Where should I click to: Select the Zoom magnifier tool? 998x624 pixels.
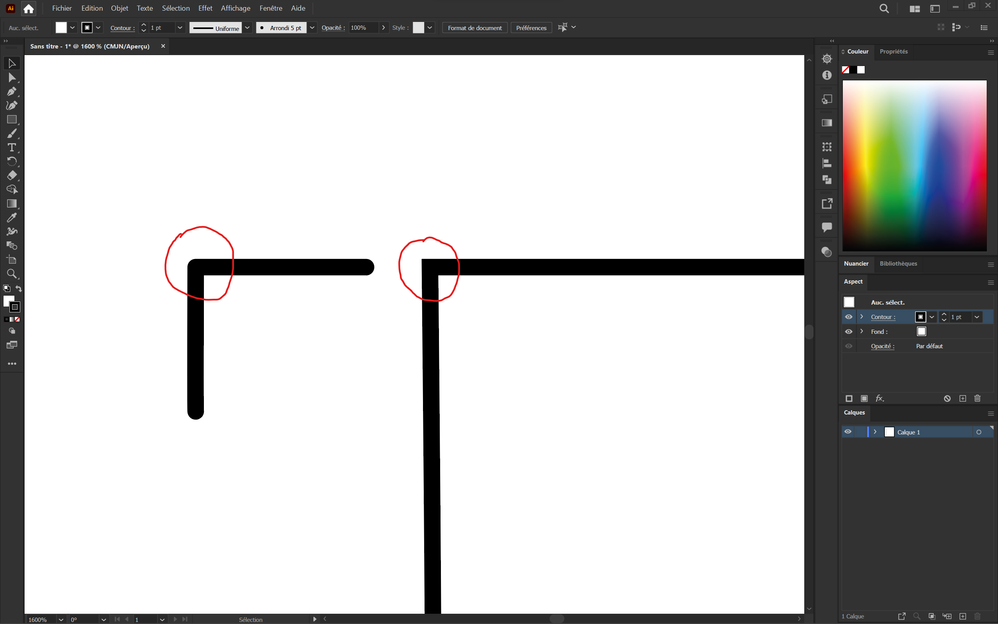click(11, 273)
